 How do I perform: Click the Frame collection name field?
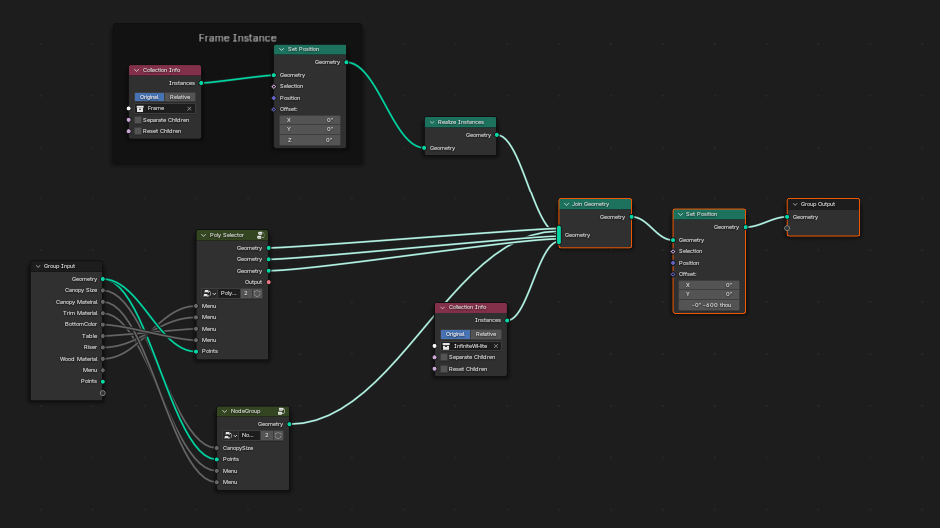point(165,108)
